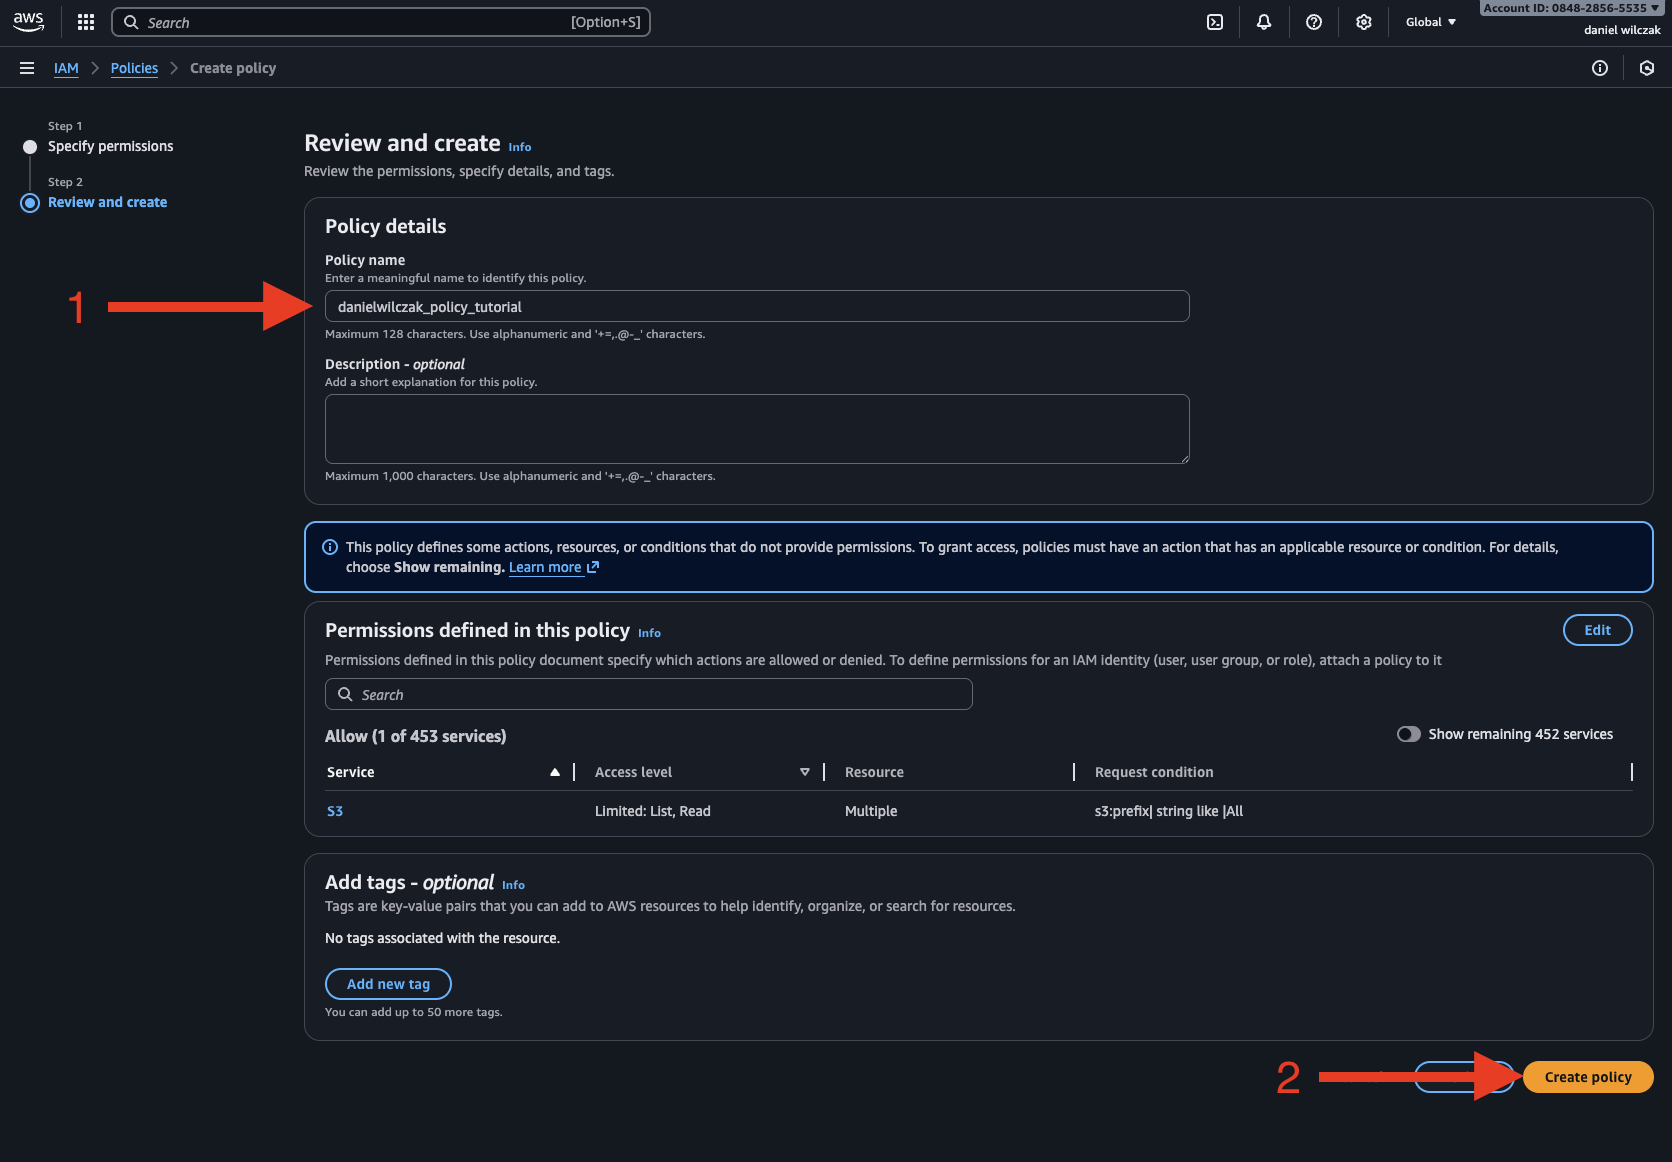Image resolution: width=1672 pixels, height=1162 pixels.
Task: Open the notifications bell
Action: click(x=1264, y=22)
